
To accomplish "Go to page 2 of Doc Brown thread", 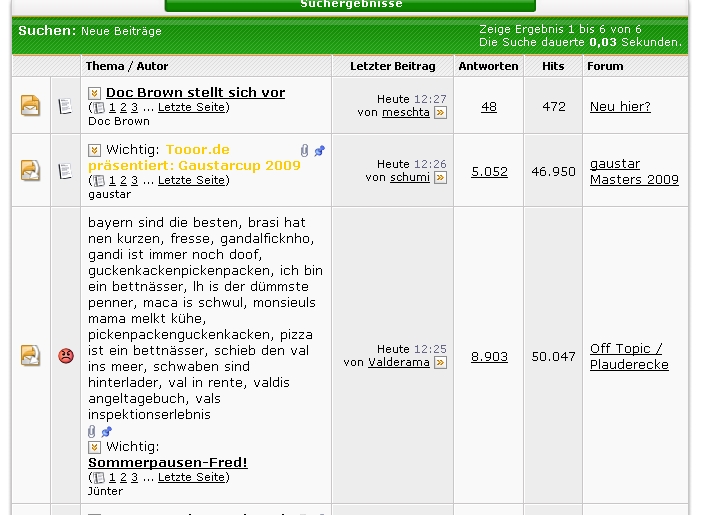I will pos(124,107).
